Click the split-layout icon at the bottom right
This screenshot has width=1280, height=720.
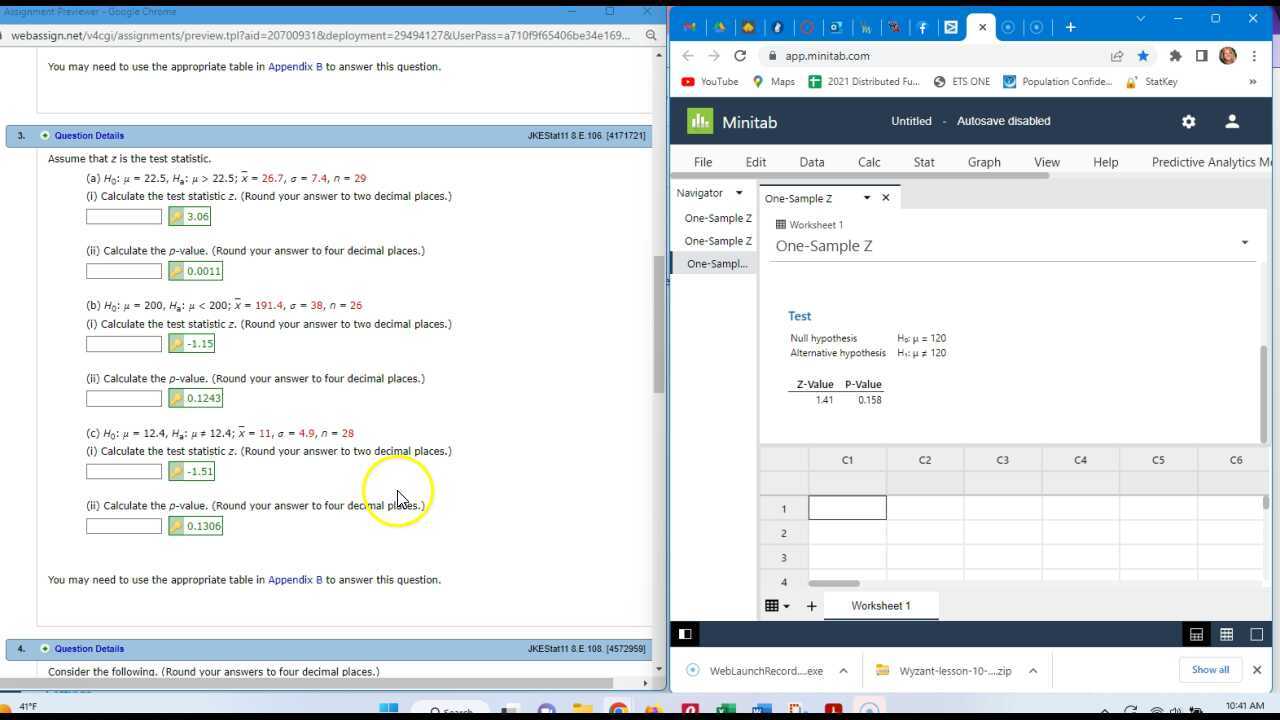click(x=1256, y=634)
